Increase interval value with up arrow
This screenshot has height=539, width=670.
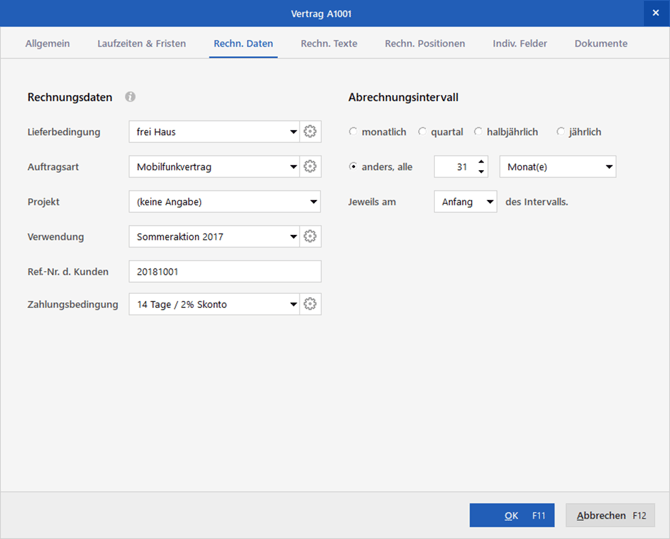(x=481, y=162)
